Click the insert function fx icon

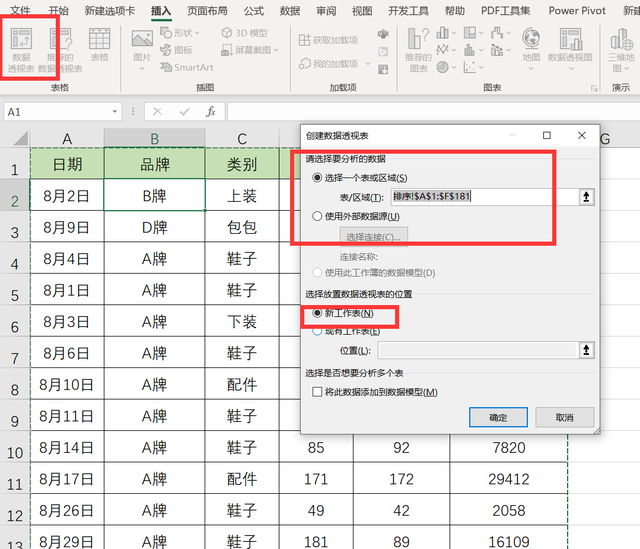tap(211, 111)
